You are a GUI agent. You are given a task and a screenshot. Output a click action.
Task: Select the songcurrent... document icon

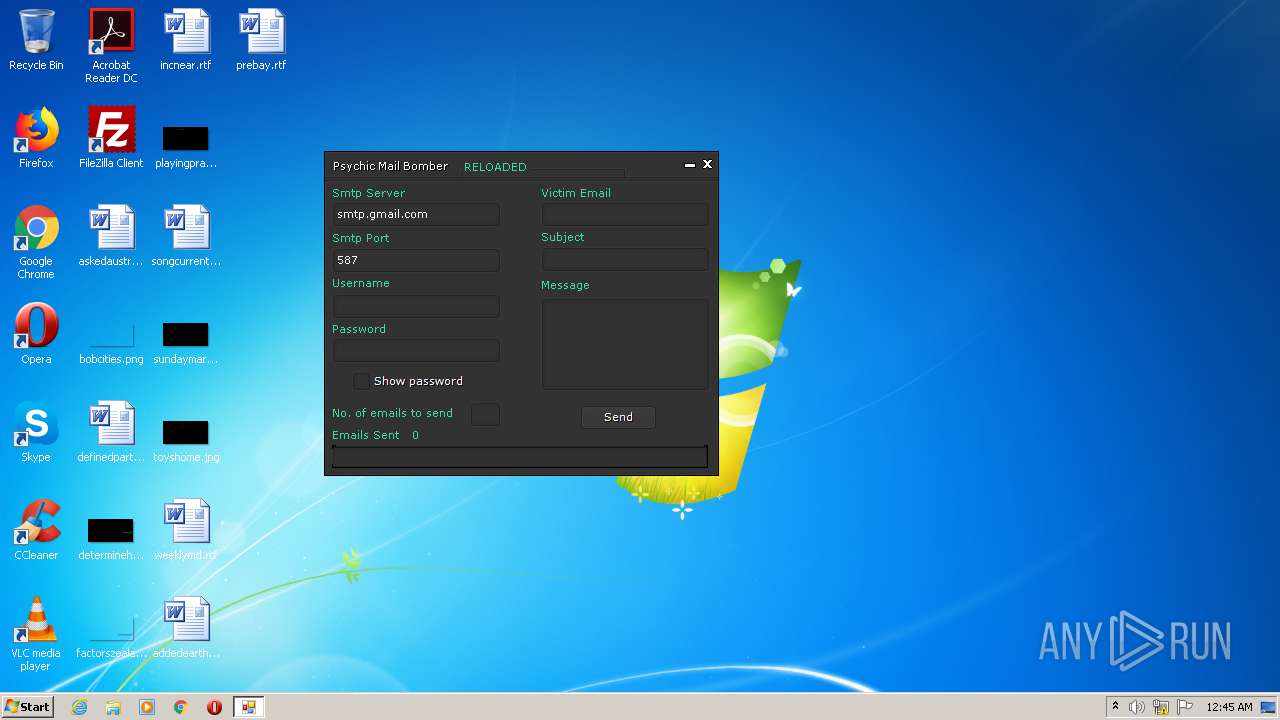tap(186, 237)
